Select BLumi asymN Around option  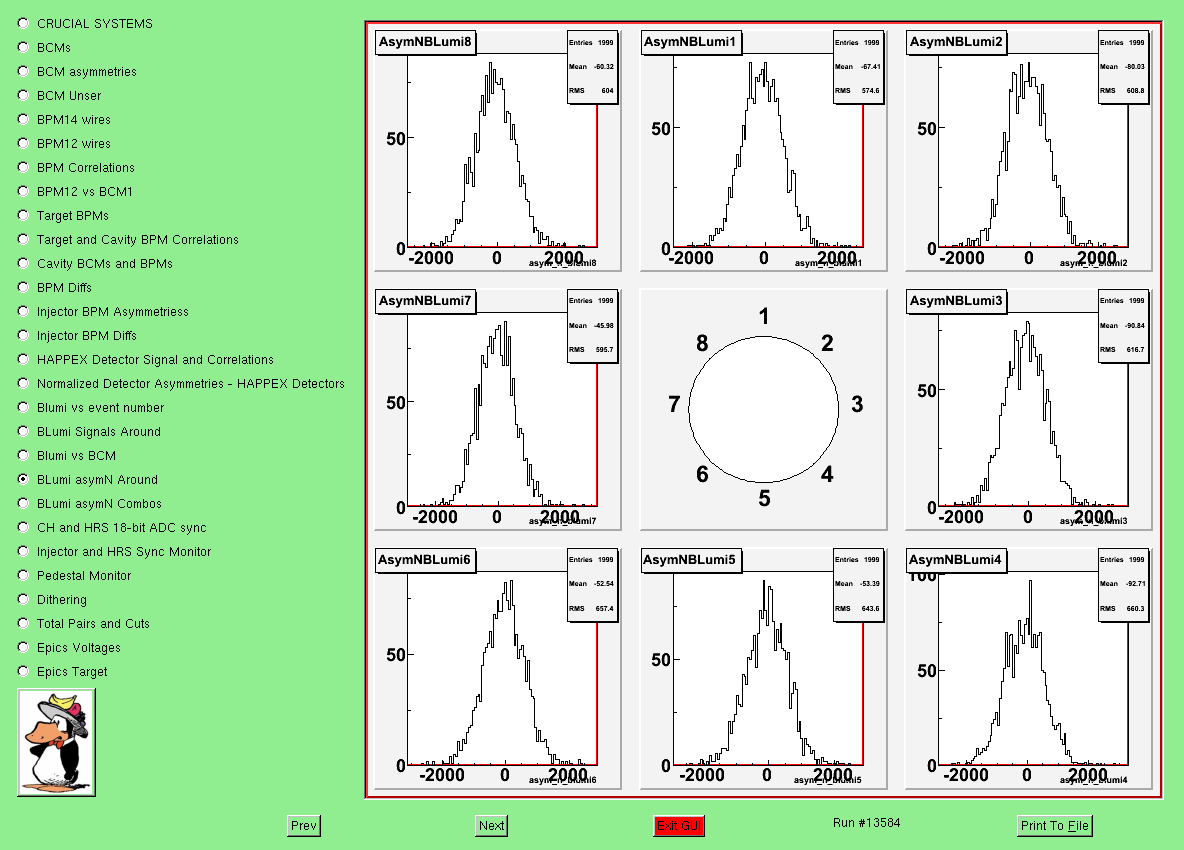click(23, 479)
